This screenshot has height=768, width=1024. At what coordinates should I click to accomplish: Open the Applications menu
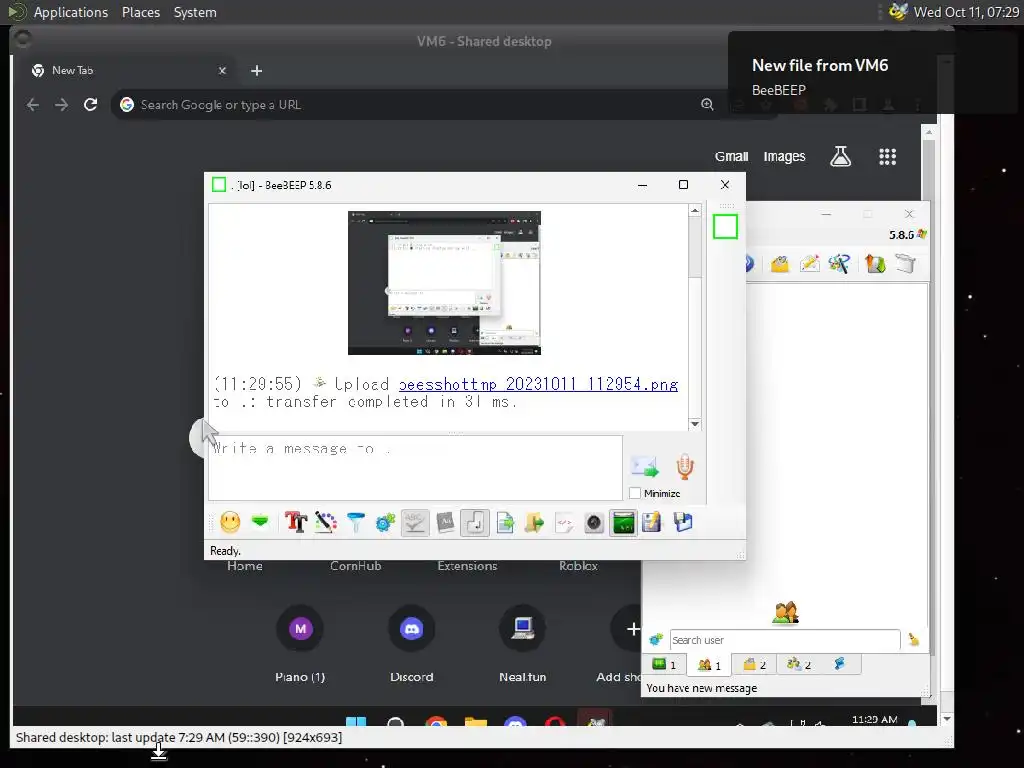(x=71, y=12)
